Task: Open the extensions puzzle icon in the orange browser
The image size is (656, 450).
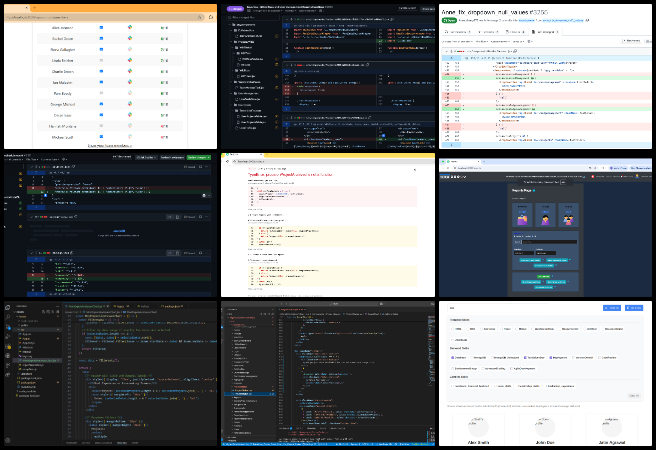Action: (211, 17)
